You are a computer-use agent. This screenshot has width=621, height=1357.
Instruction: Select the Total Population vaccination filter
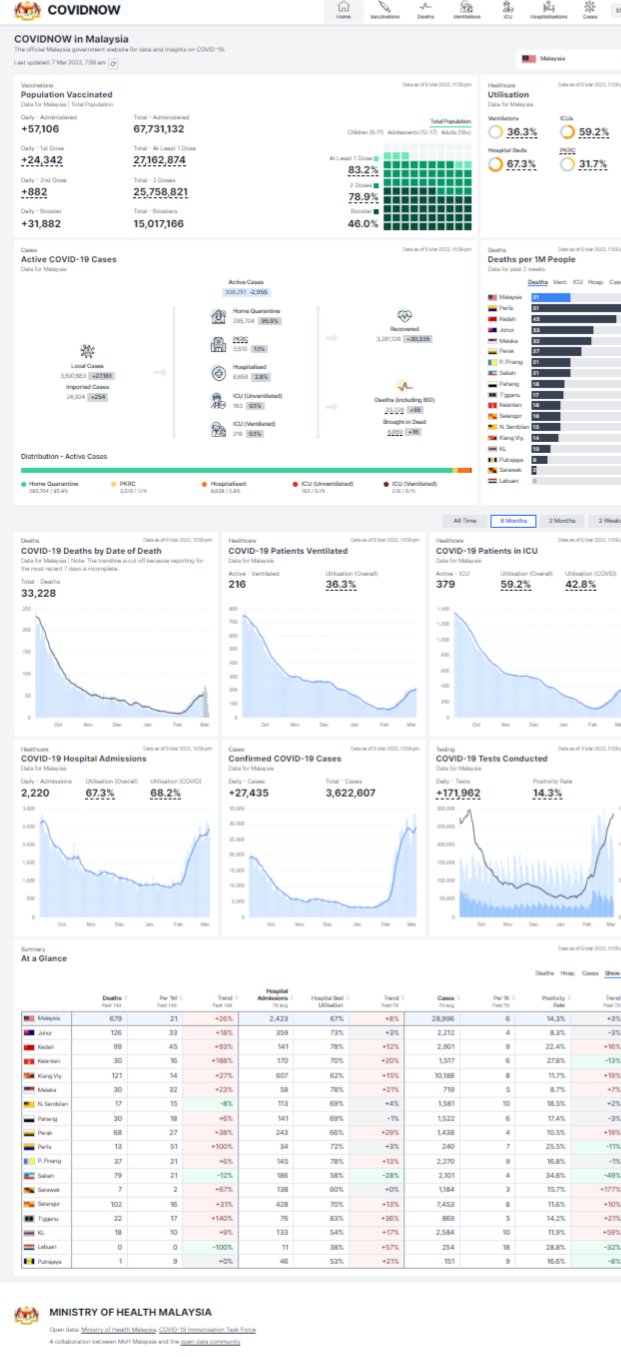pos(450,121)
